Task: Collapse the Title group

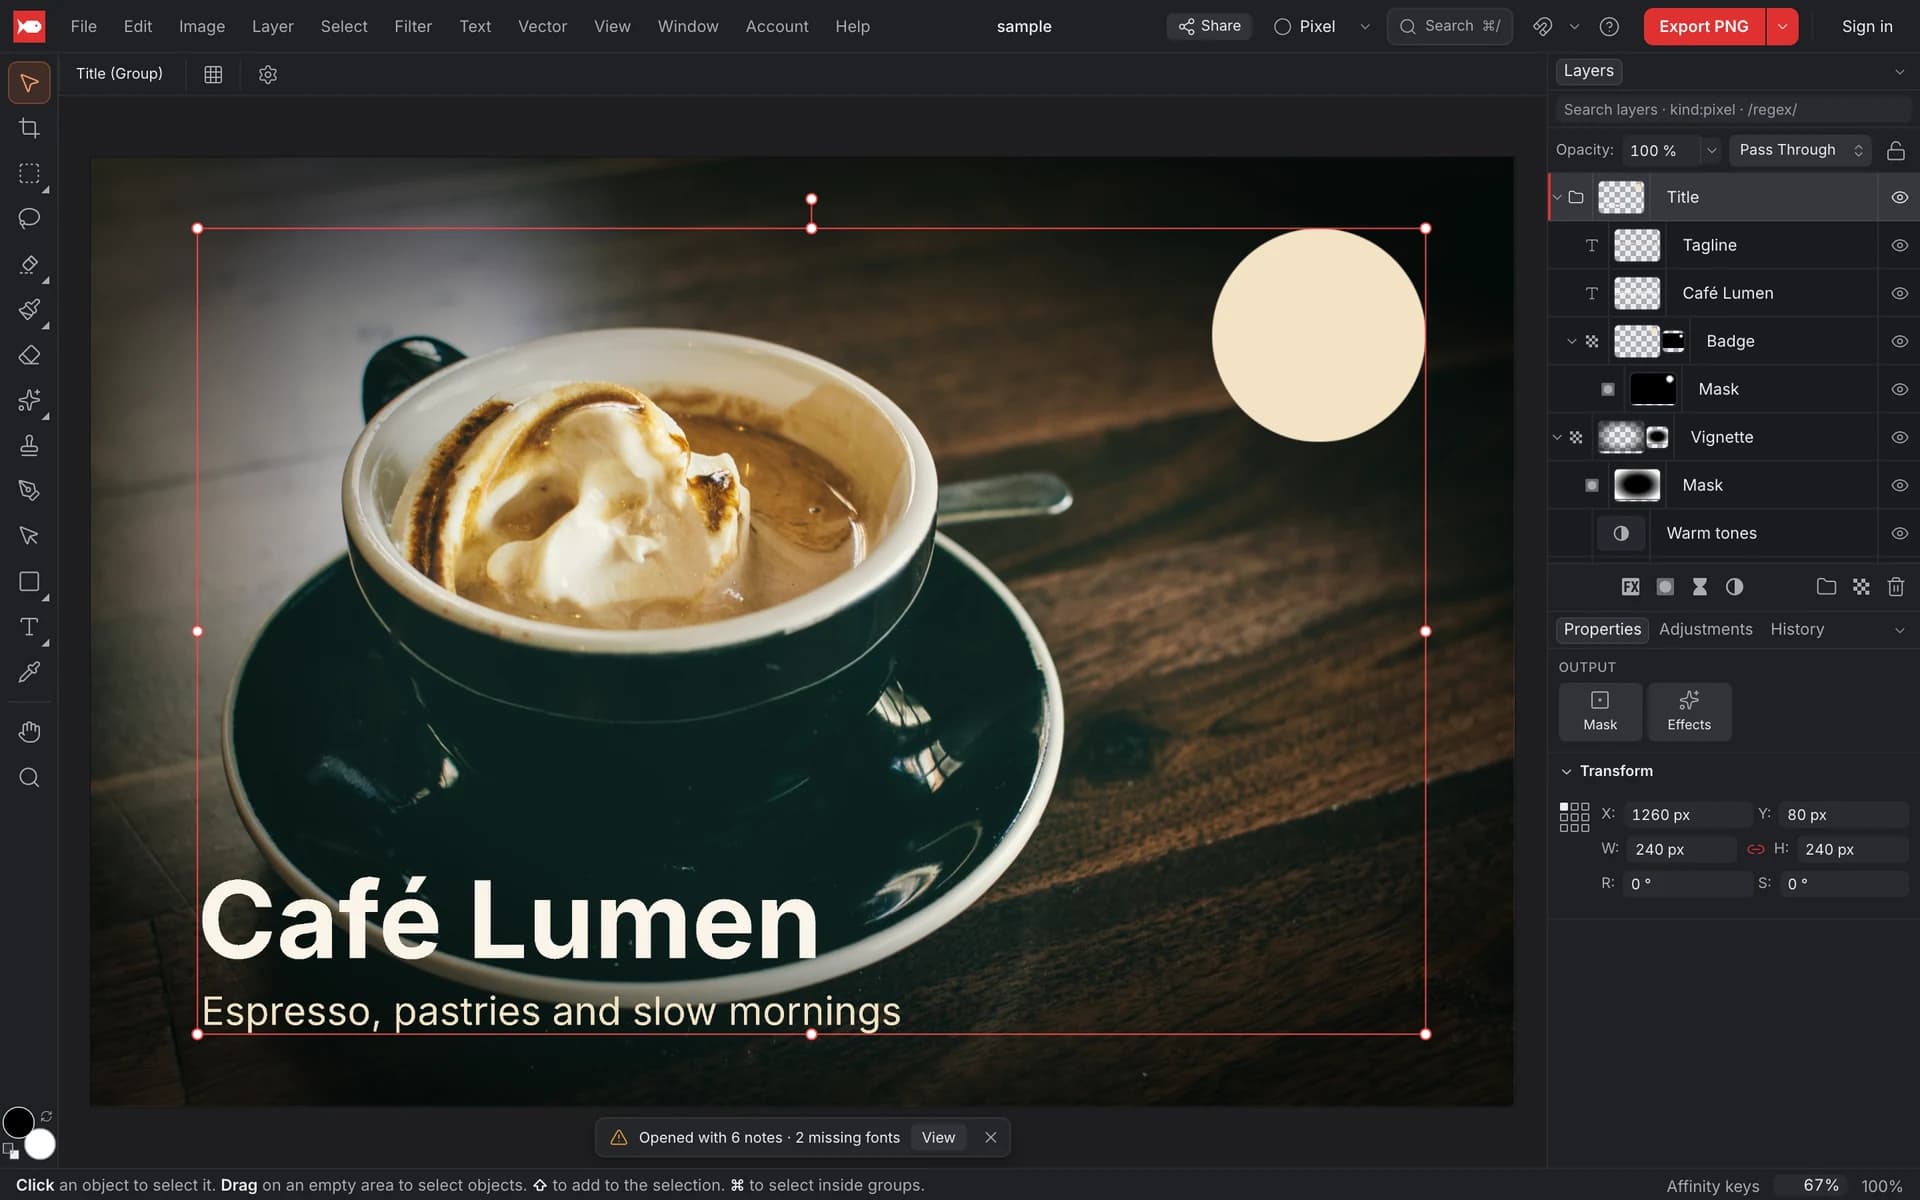Action: click(1557, 197)
